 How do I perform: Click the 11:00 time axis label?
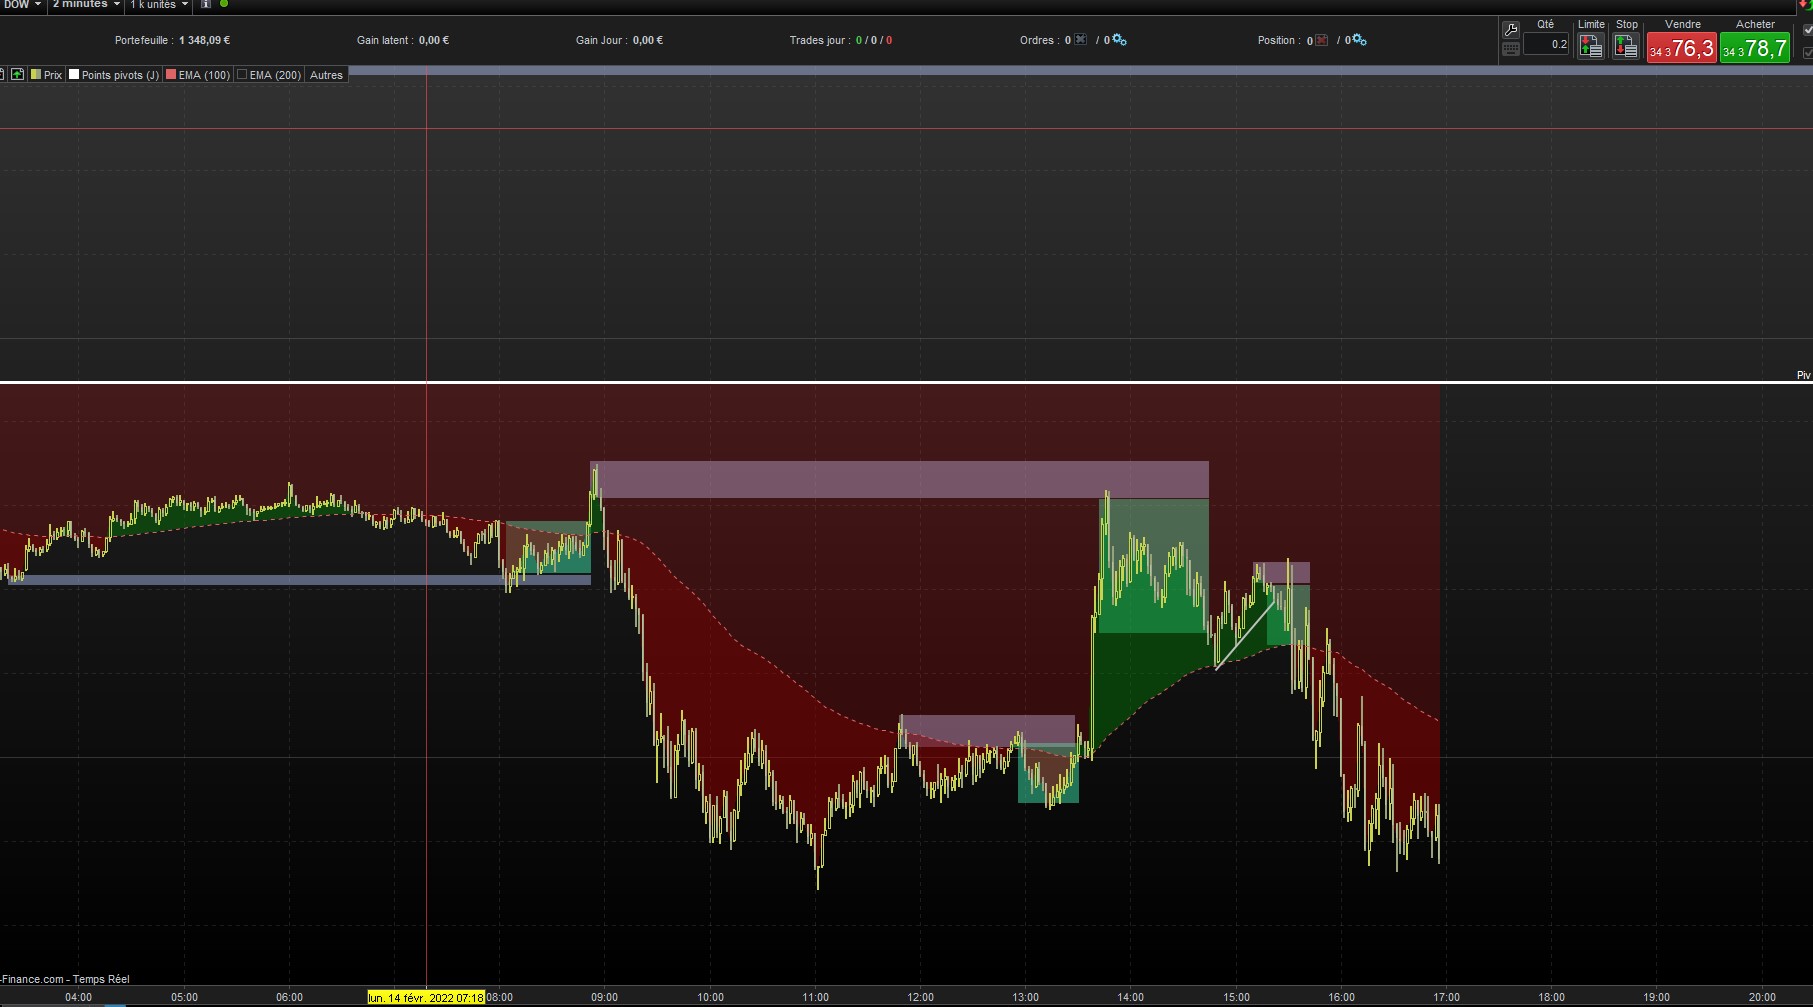click(x=815, y=997)
